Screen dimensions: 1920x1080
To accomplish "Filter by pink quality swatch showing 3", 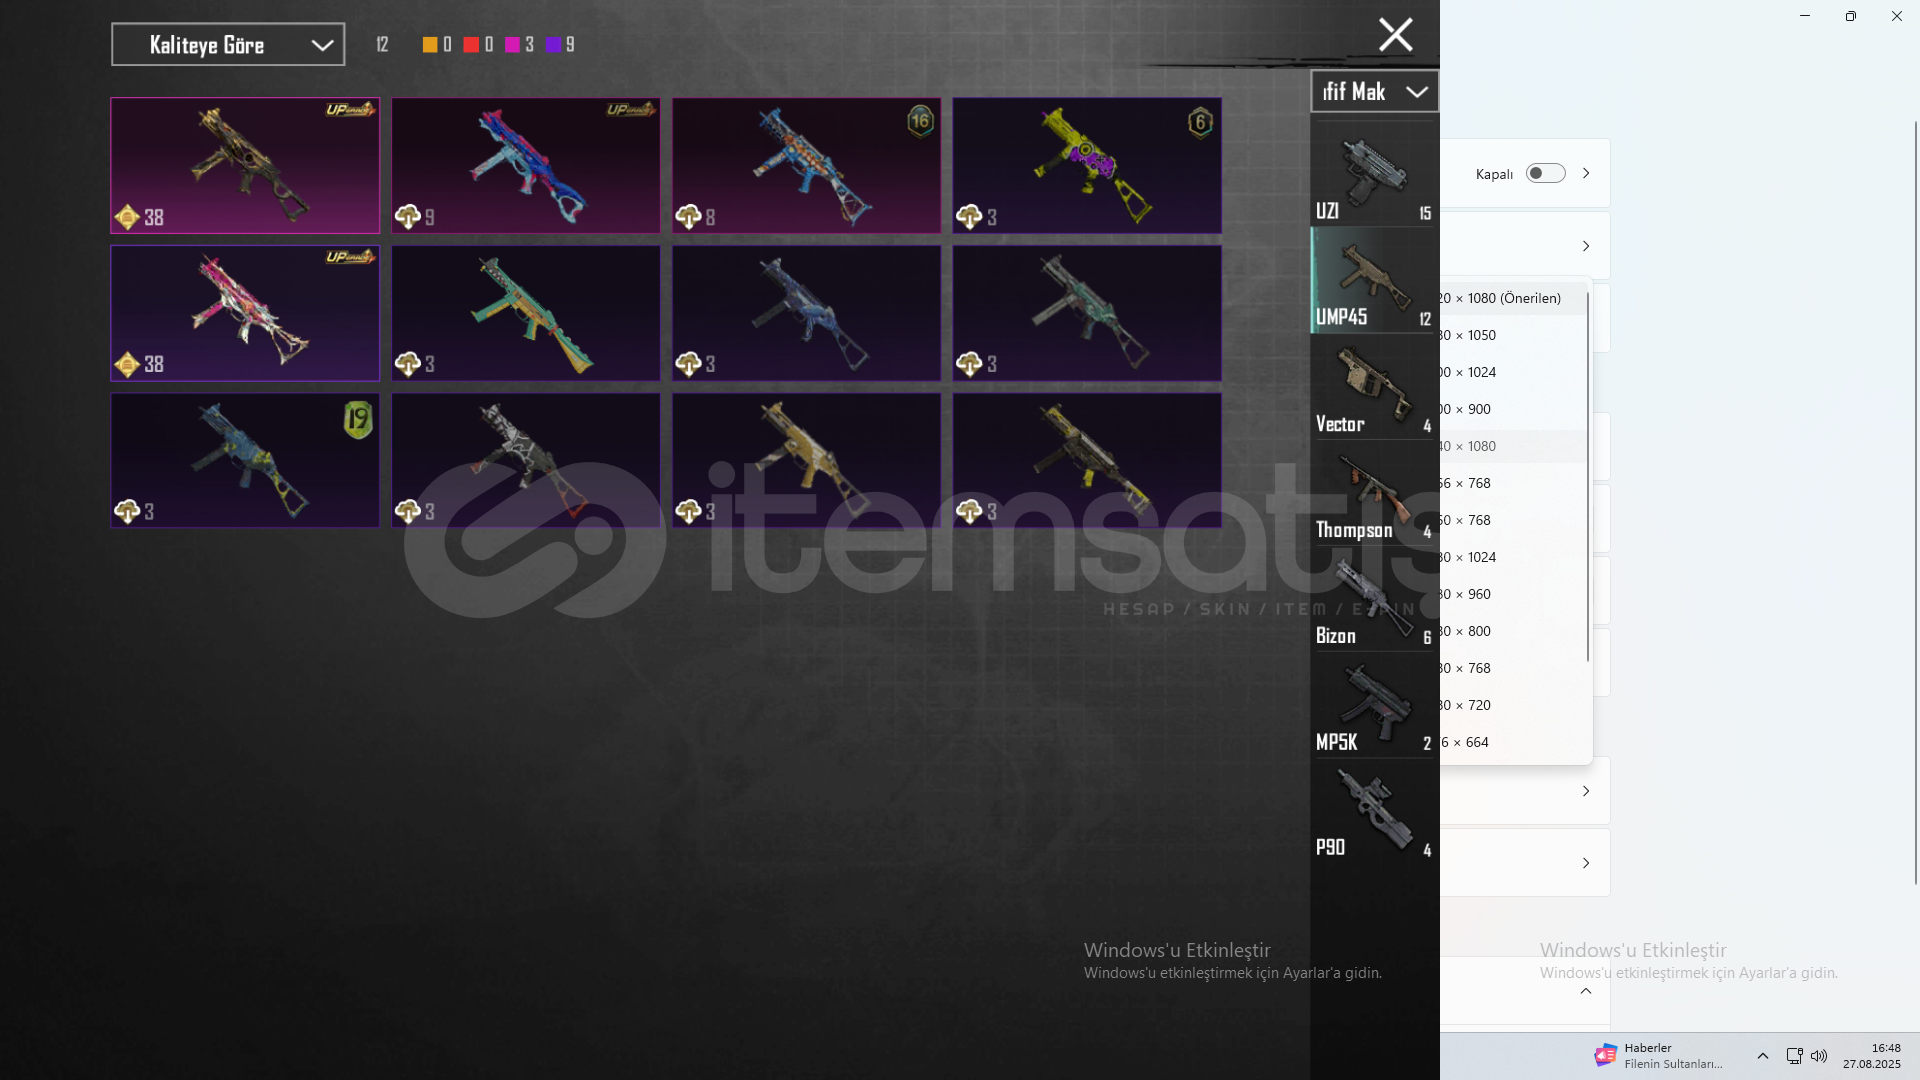I will [512, 45].
